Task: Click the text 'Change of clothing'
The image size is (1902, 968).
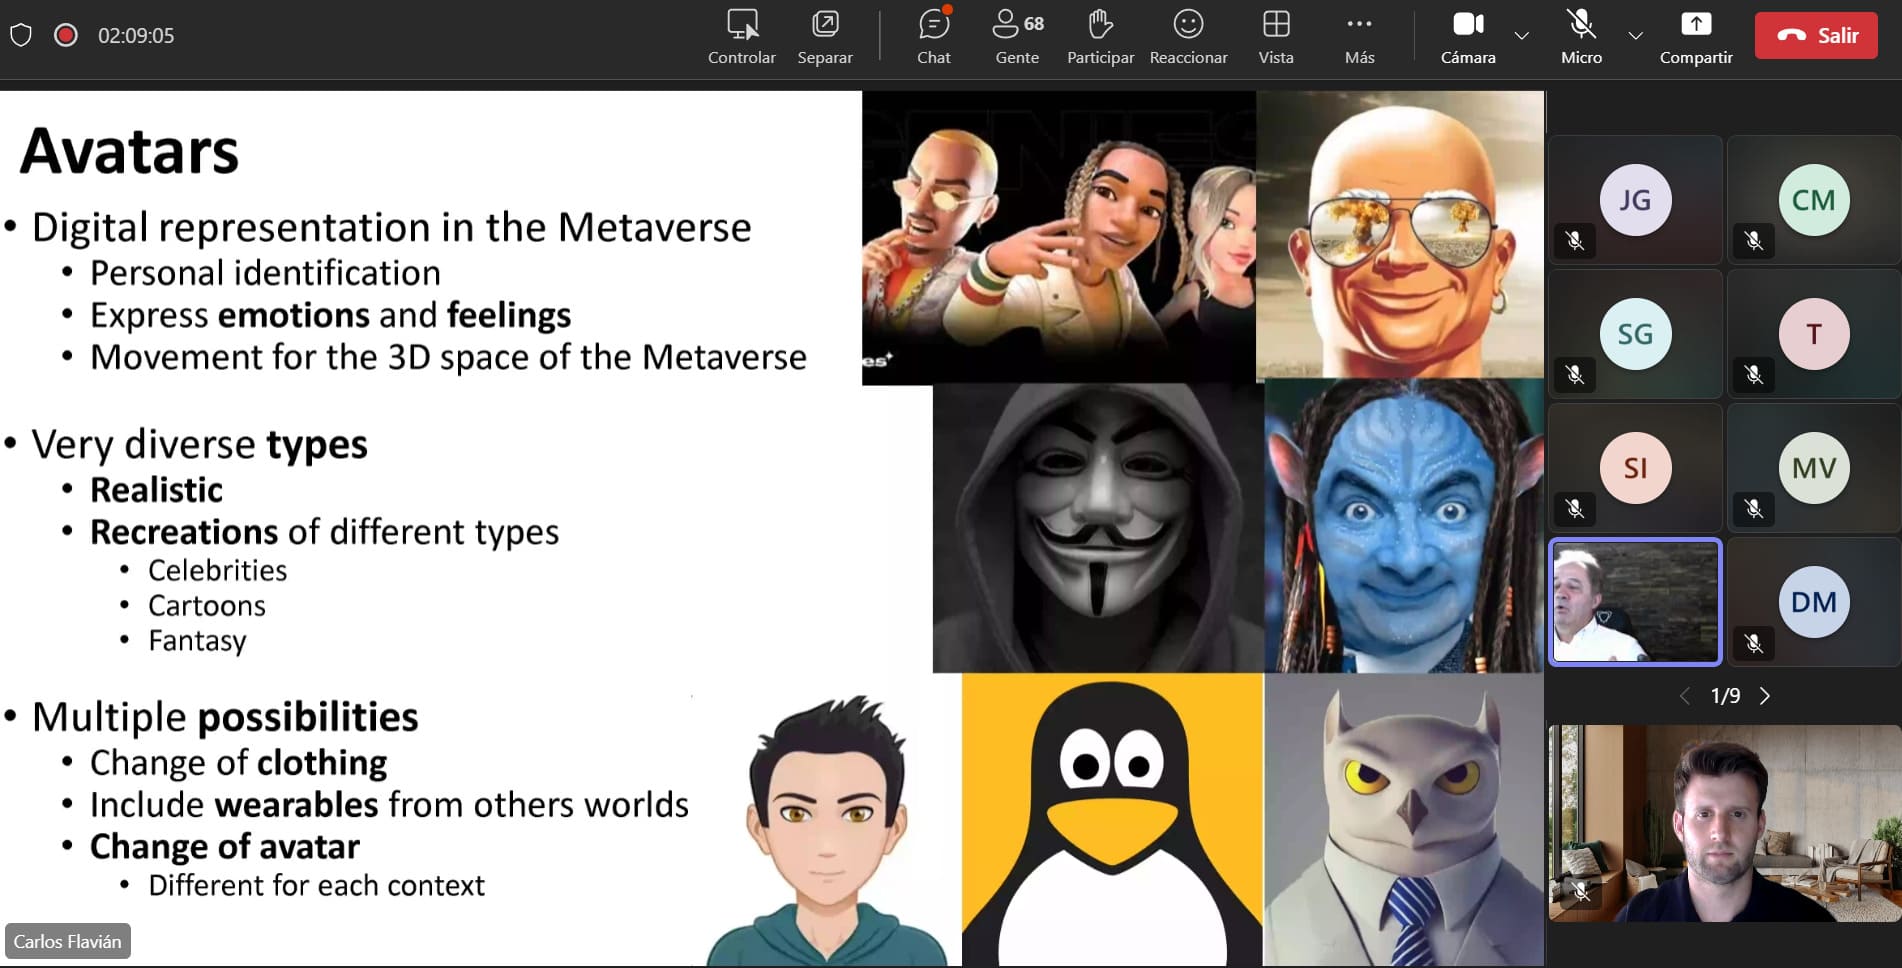Action: (x=238, y=763)
